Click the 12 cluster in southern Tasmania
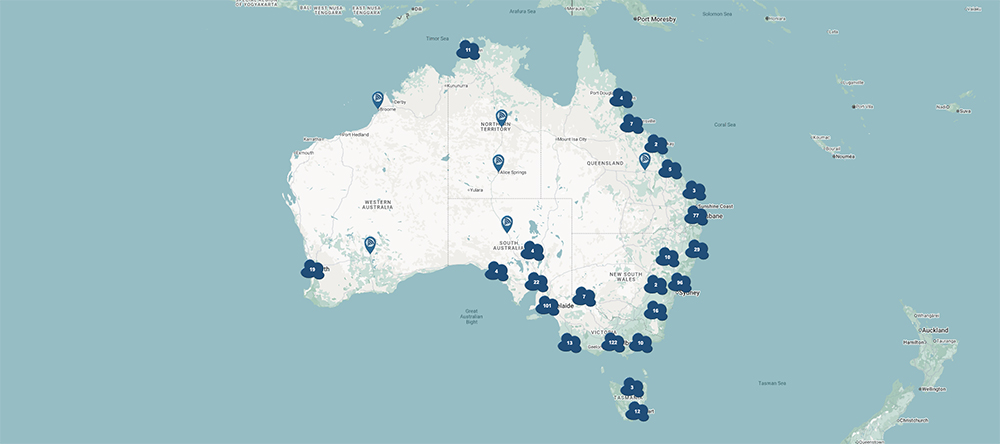1000x444 pixels. [637, 411]
